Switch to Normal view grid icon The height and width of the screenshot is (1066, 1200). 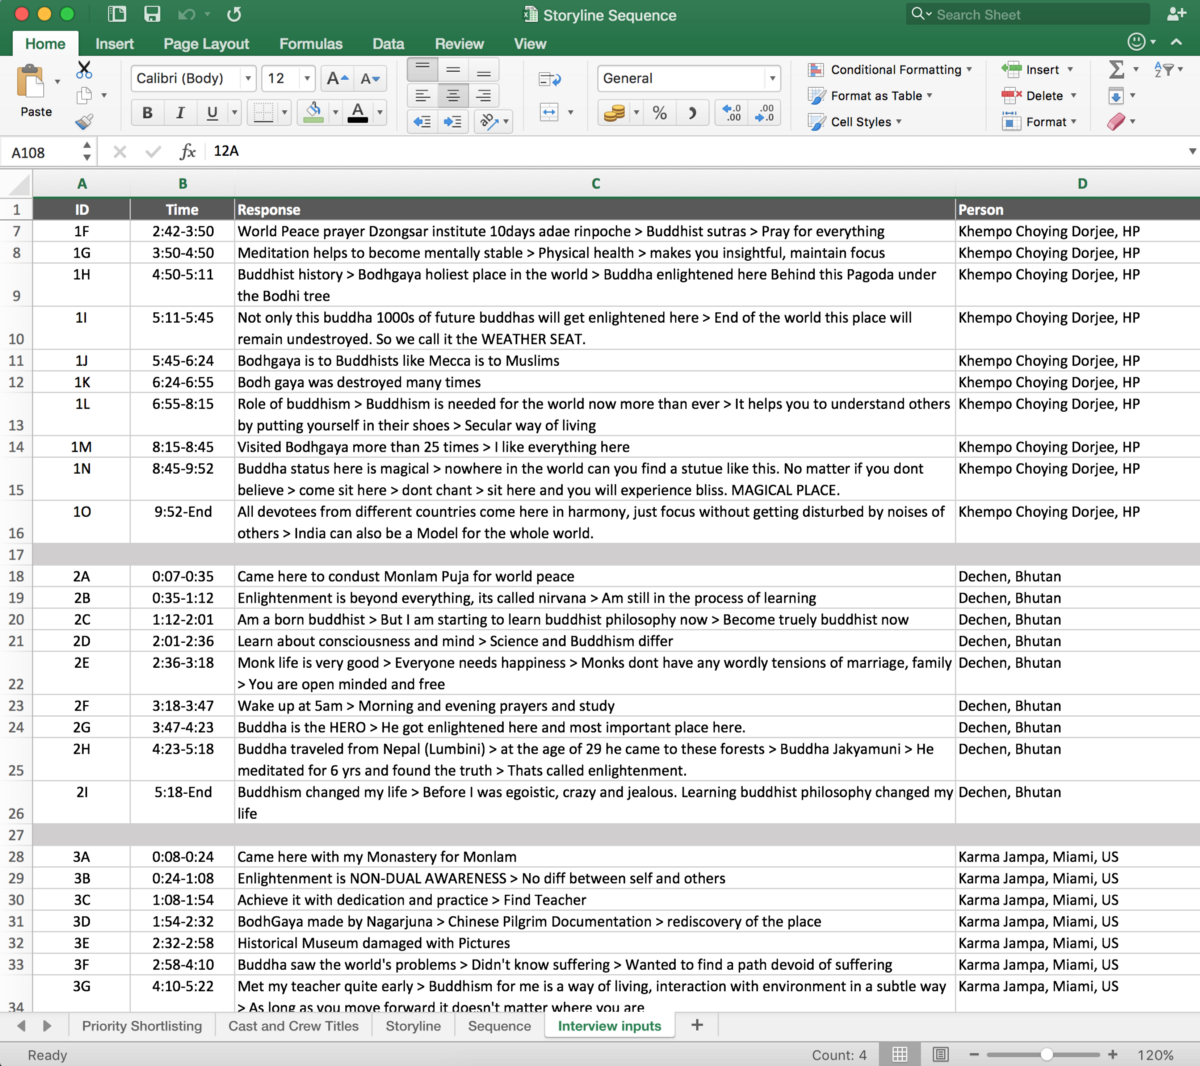(900, 1054)
